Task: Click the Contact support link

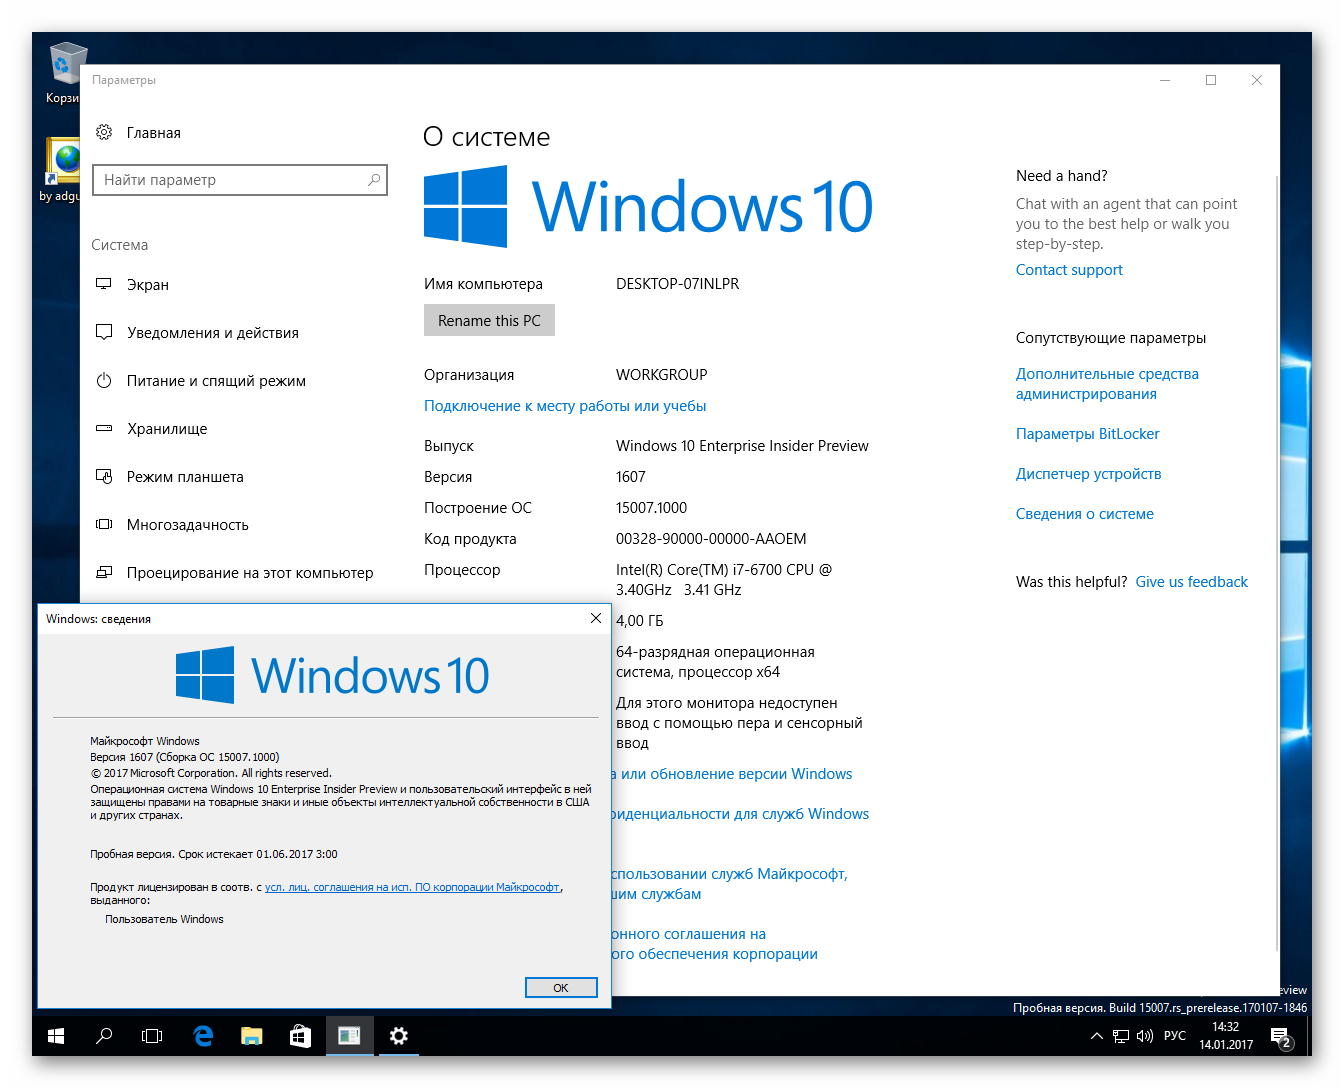Action: pos(1069,270)
